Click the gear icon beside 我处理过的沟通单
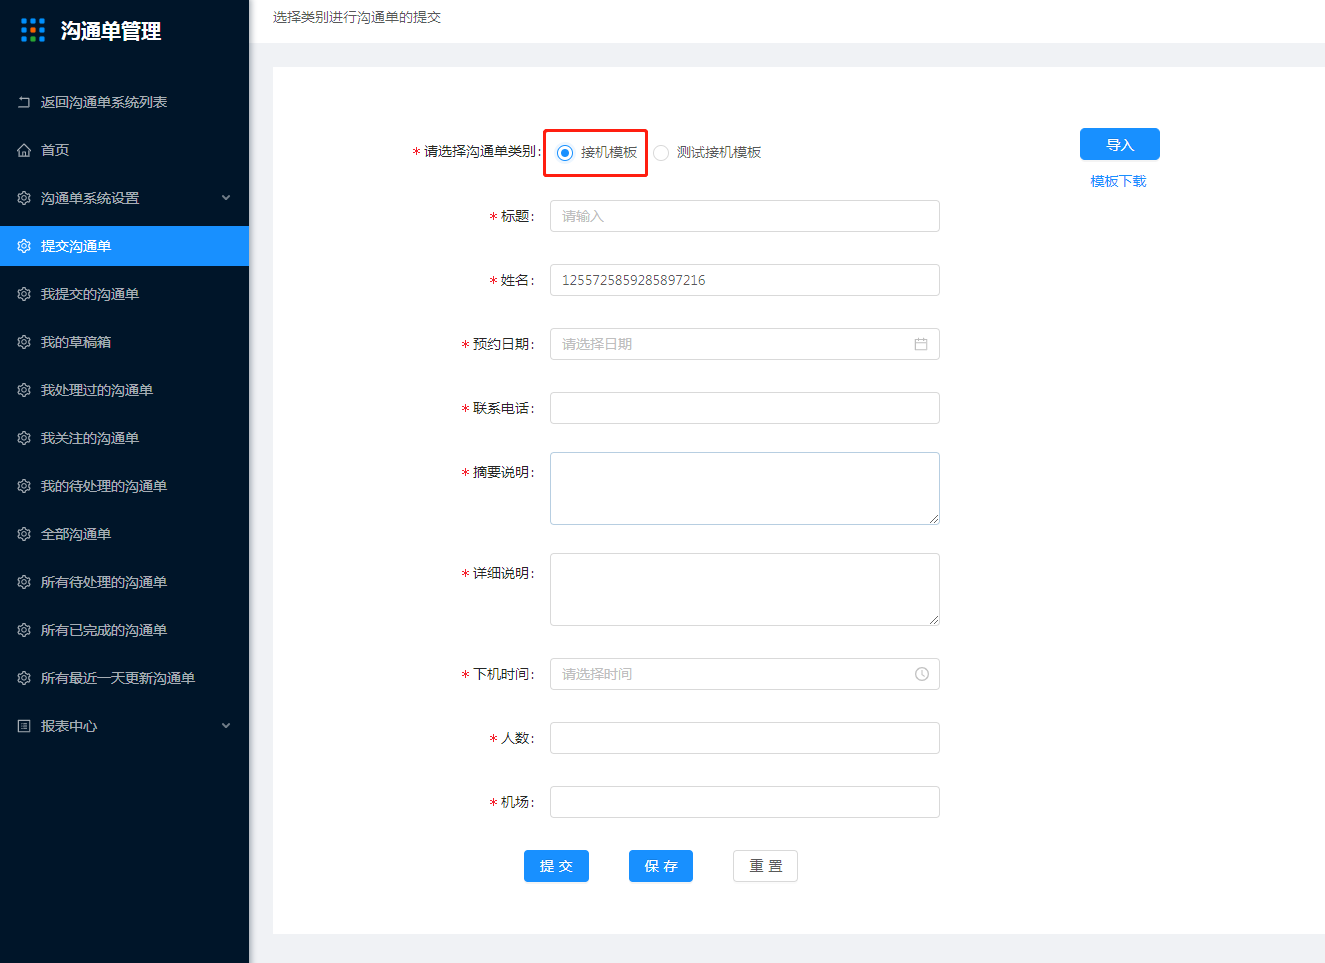 point(24,390)
